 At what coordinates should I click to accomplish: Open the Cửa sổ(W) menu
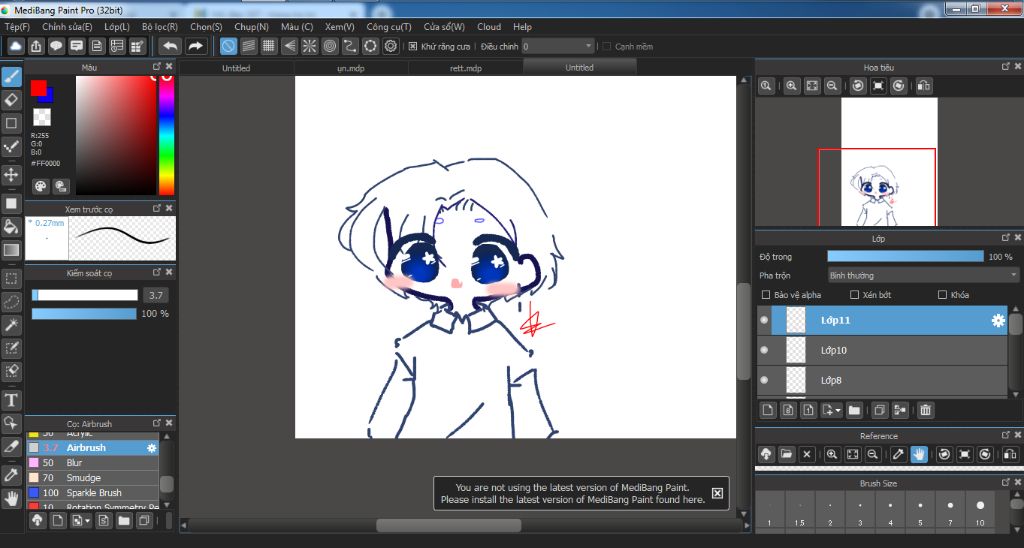coord(444,27)
